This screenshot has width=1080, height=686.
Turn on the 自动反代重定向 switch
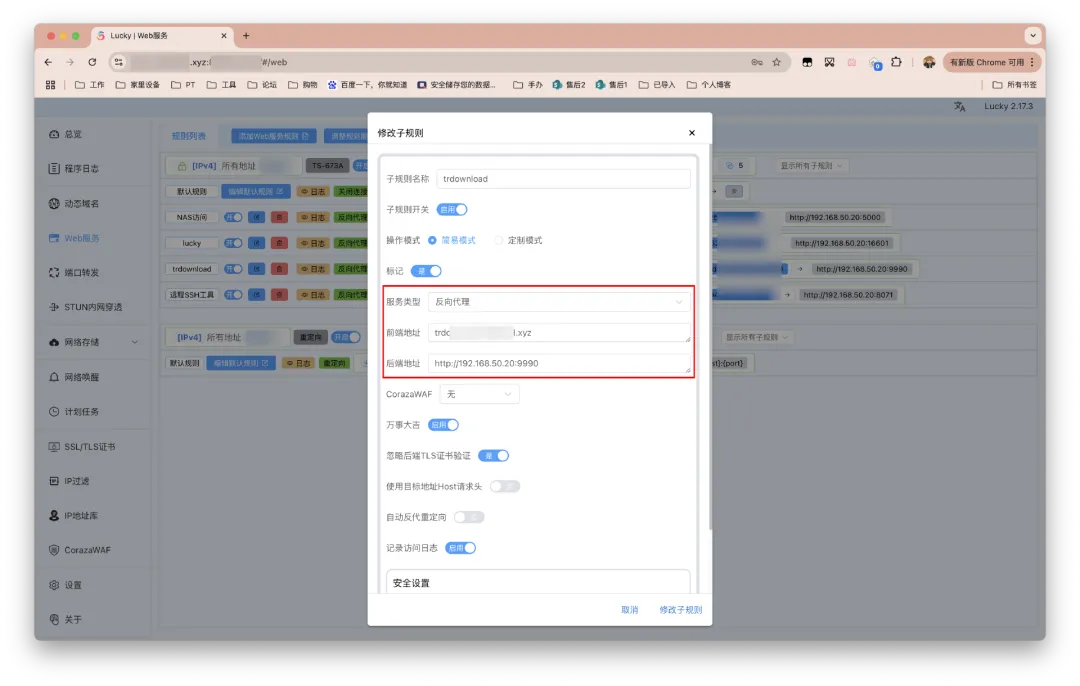click(469, 517)
